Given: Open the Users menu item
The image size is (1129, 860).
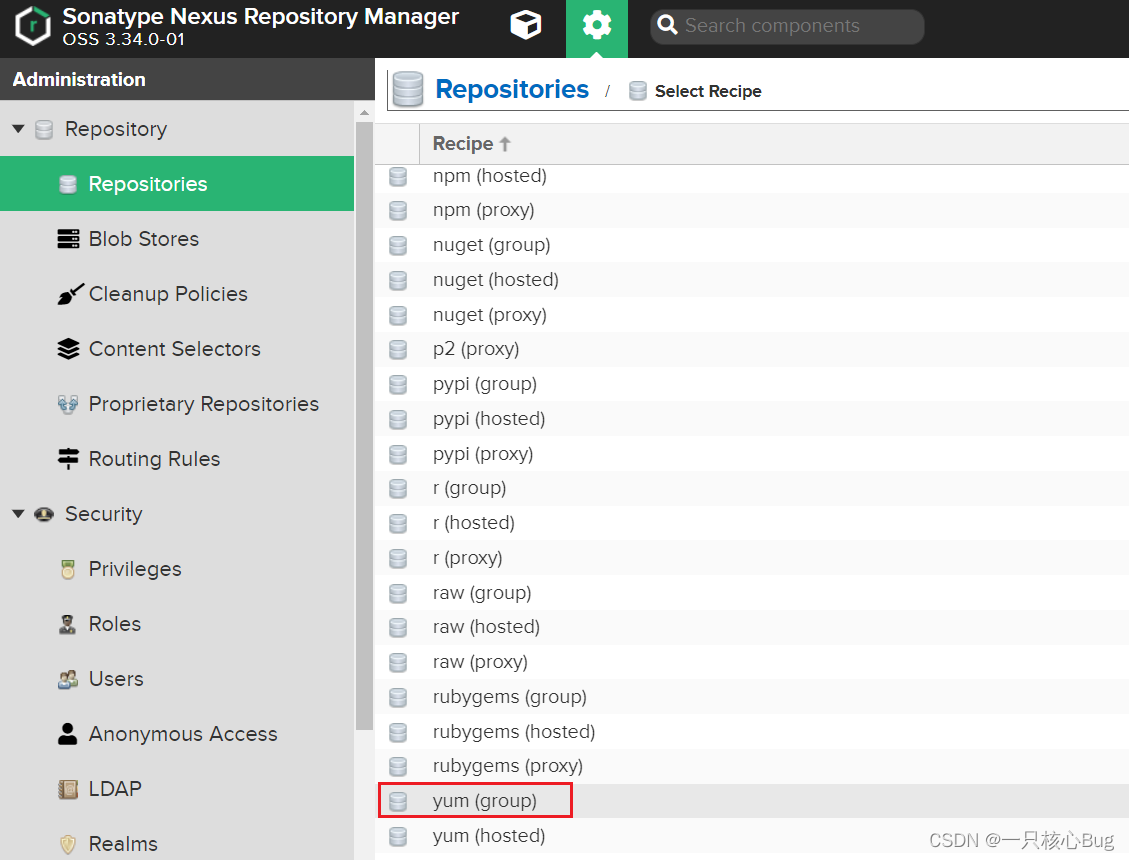Looking at the screenshot, I should [116, 679].
